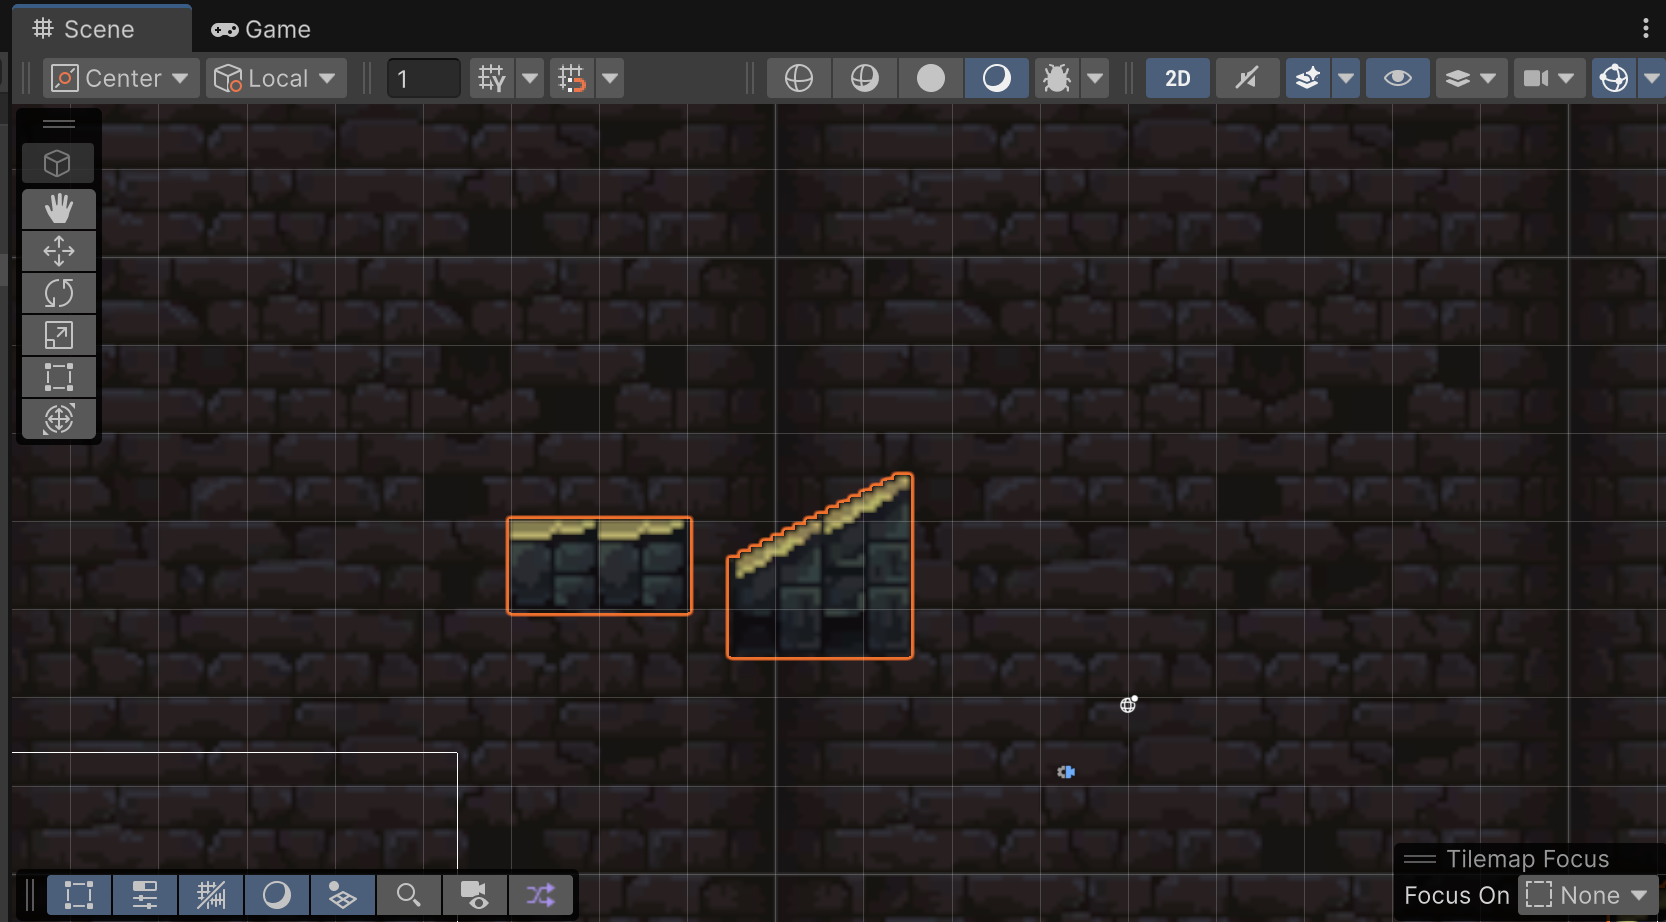The width and height of the screenshot is (1666, 922).
Task: Select the combined Transform tool
Action: click(x=58, y=419)
